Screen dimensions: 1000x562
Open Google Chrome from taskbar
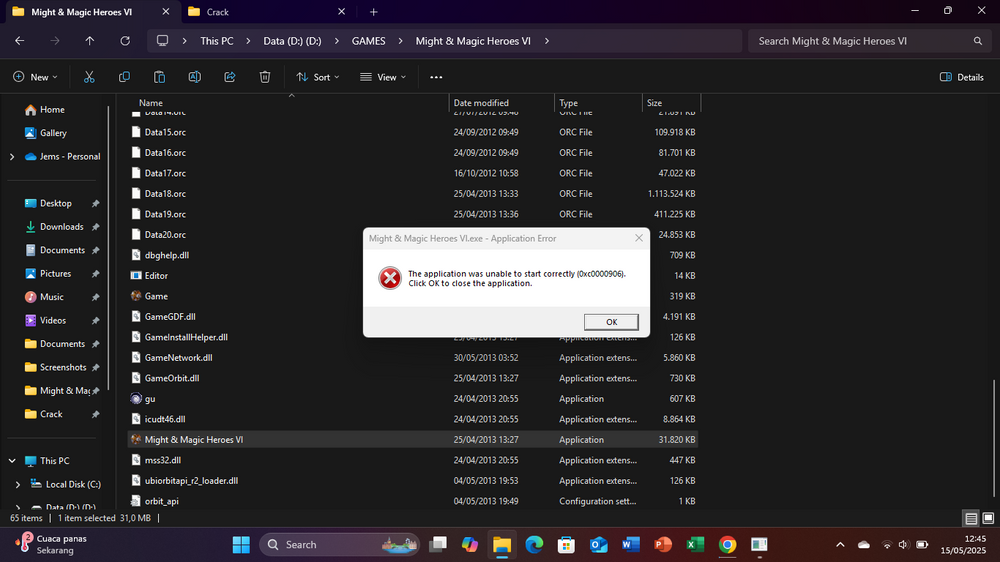pyautogui.click(x=727, y=544)
